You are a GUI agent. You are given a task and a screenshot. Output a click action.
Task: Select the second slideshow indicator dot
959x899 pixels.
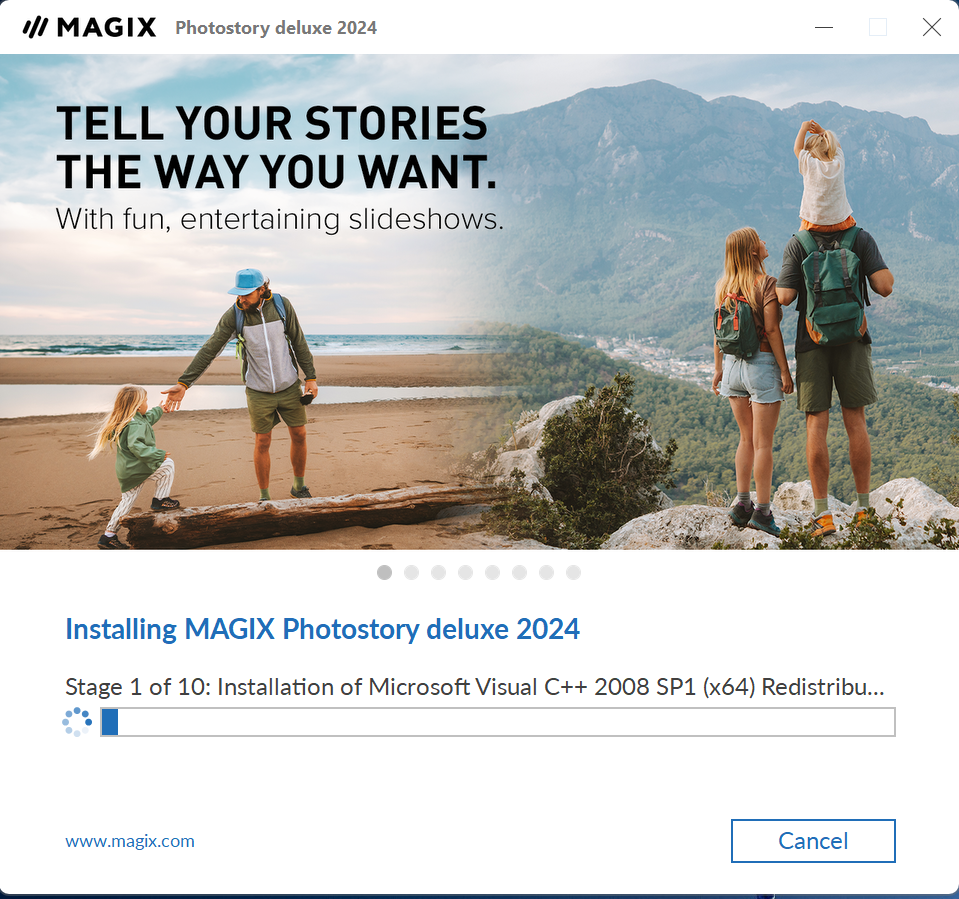(412, 572)
